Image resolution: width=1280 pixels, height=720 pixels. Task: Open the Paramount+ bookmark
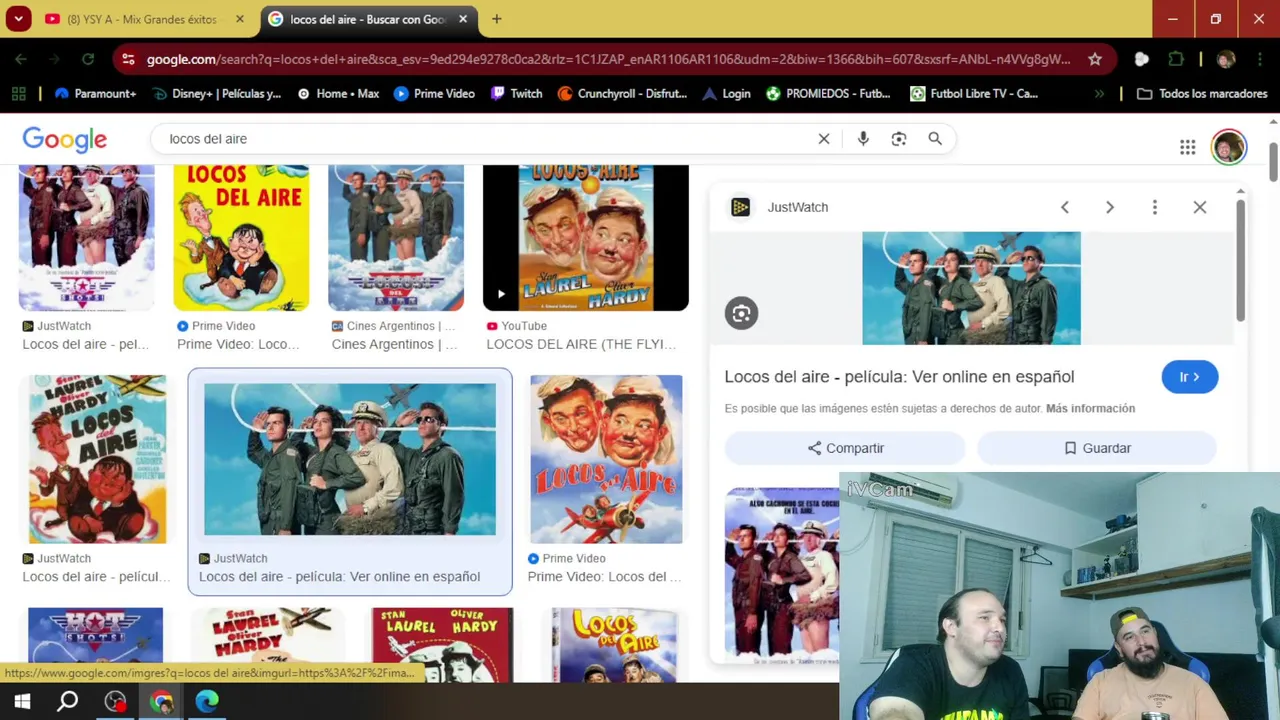tap(95, 94)
